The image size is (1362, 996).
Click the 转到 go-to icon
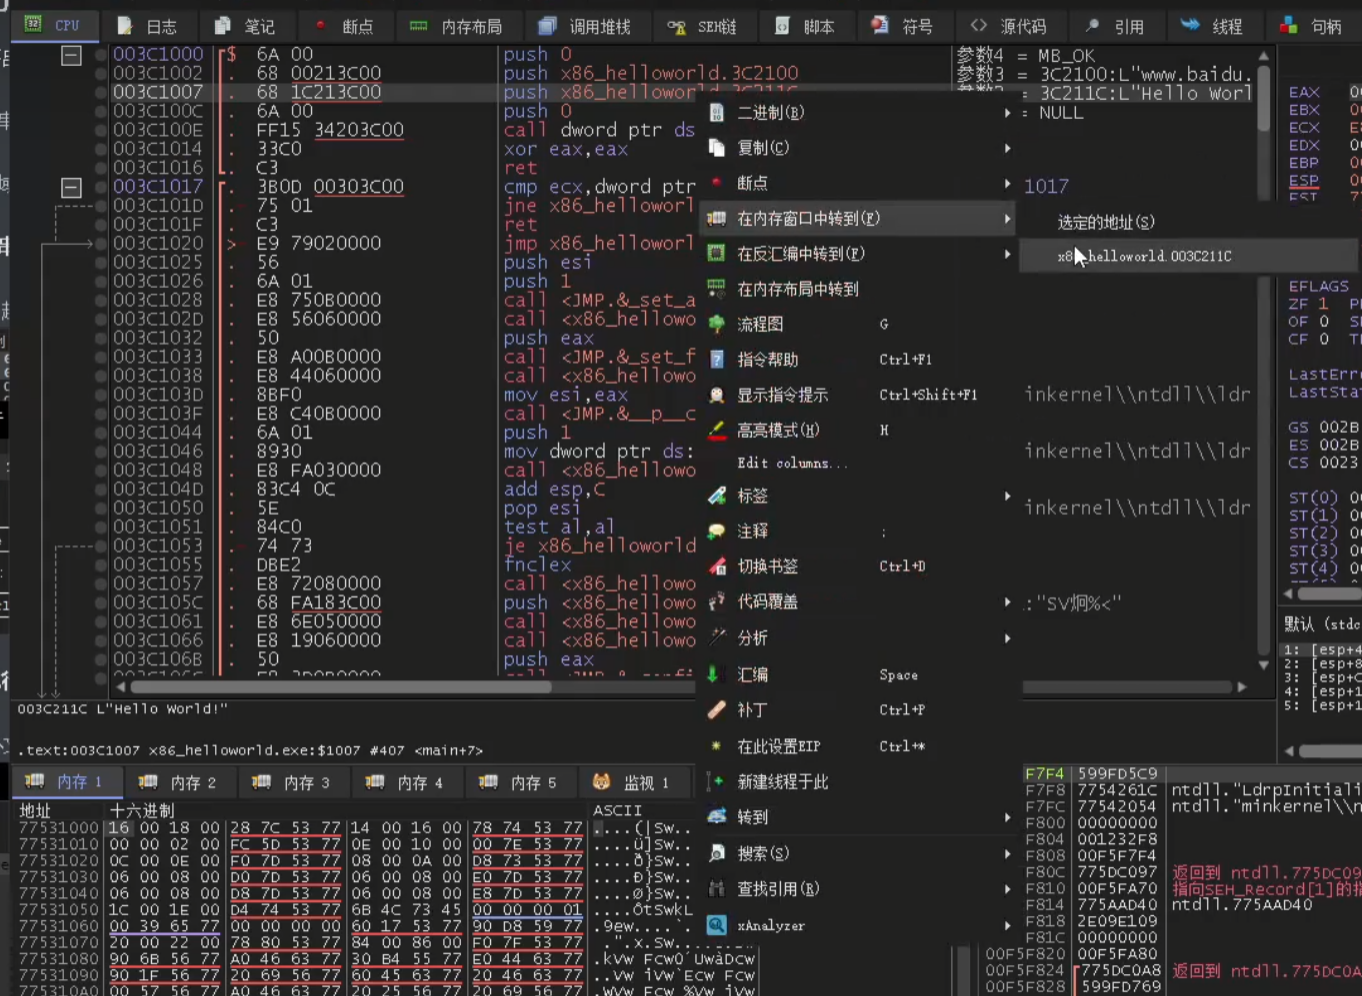pyautogui.click(x=716, y=817)
